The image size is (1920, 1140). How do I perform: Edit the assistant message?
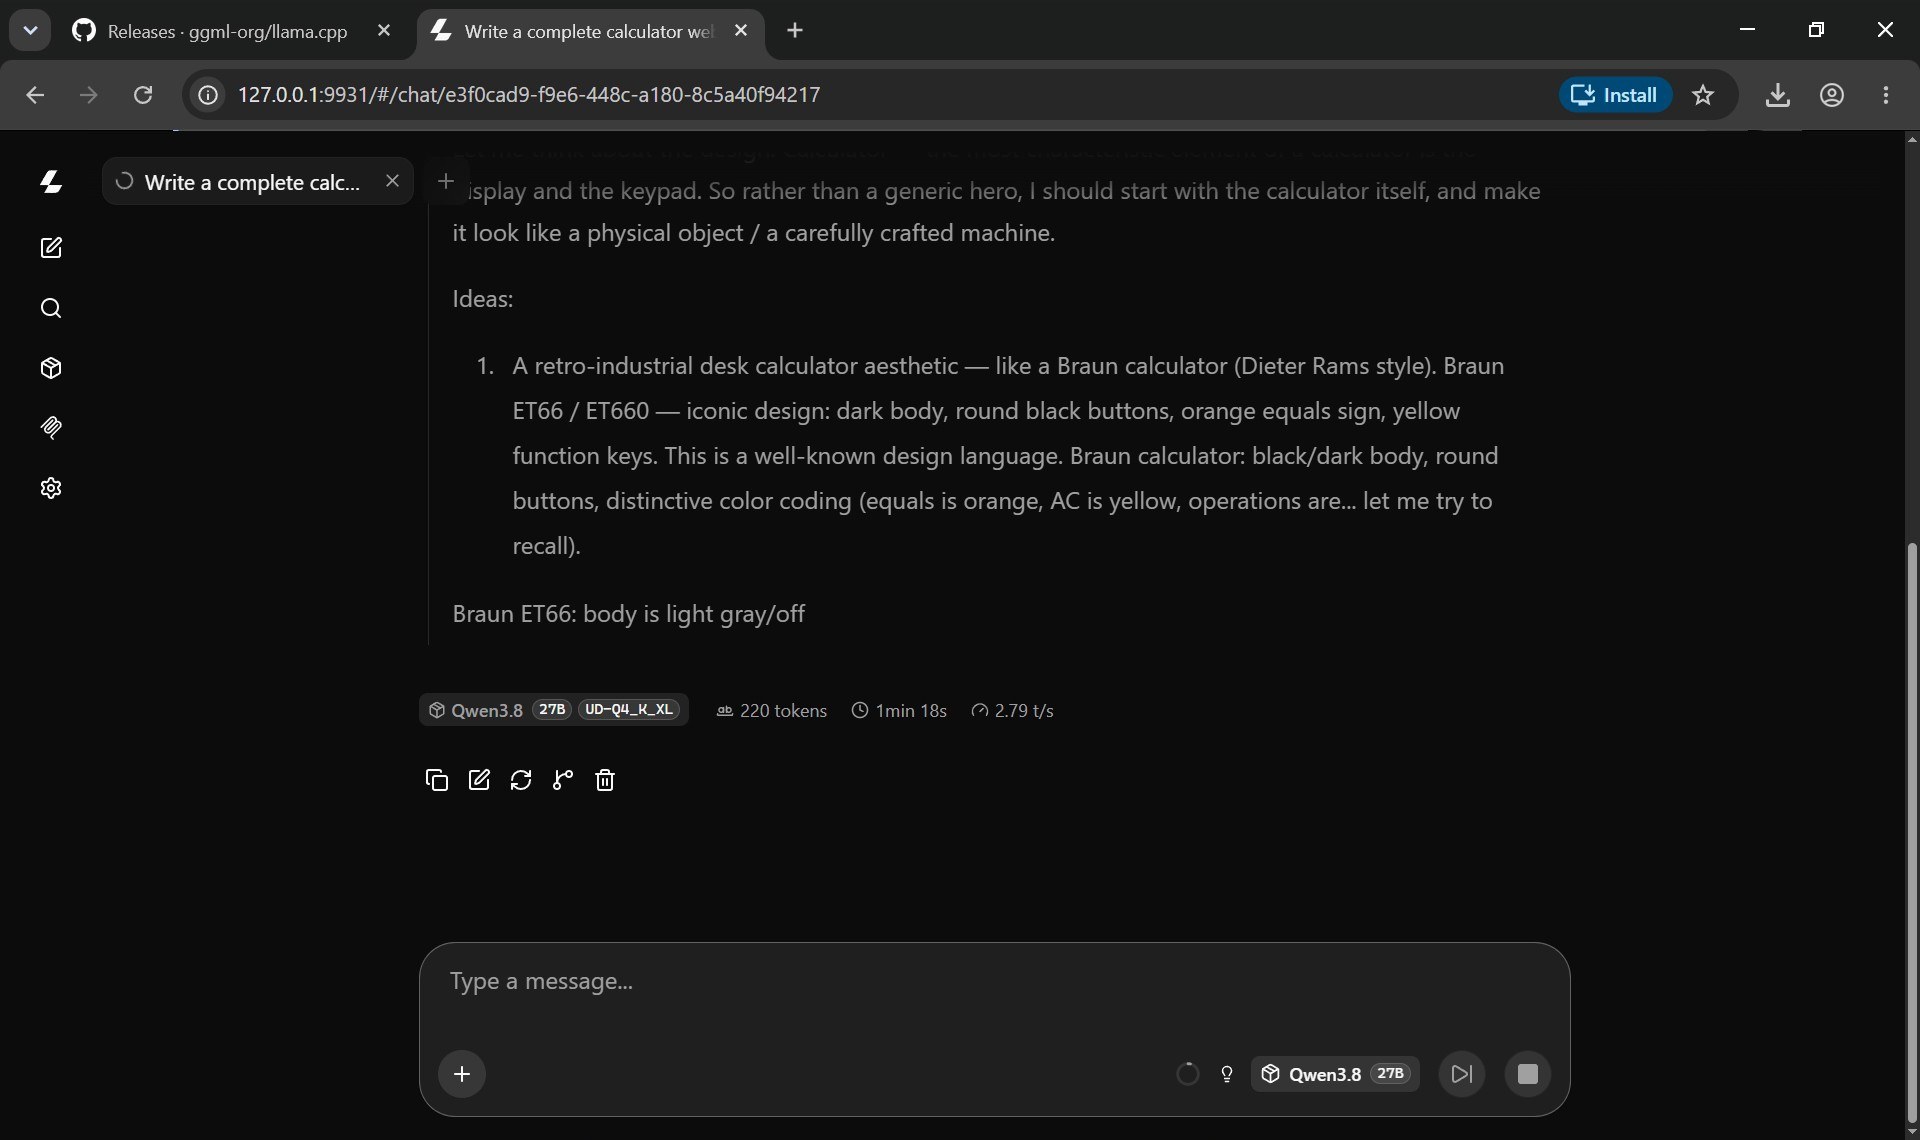(x=479, y=780)
